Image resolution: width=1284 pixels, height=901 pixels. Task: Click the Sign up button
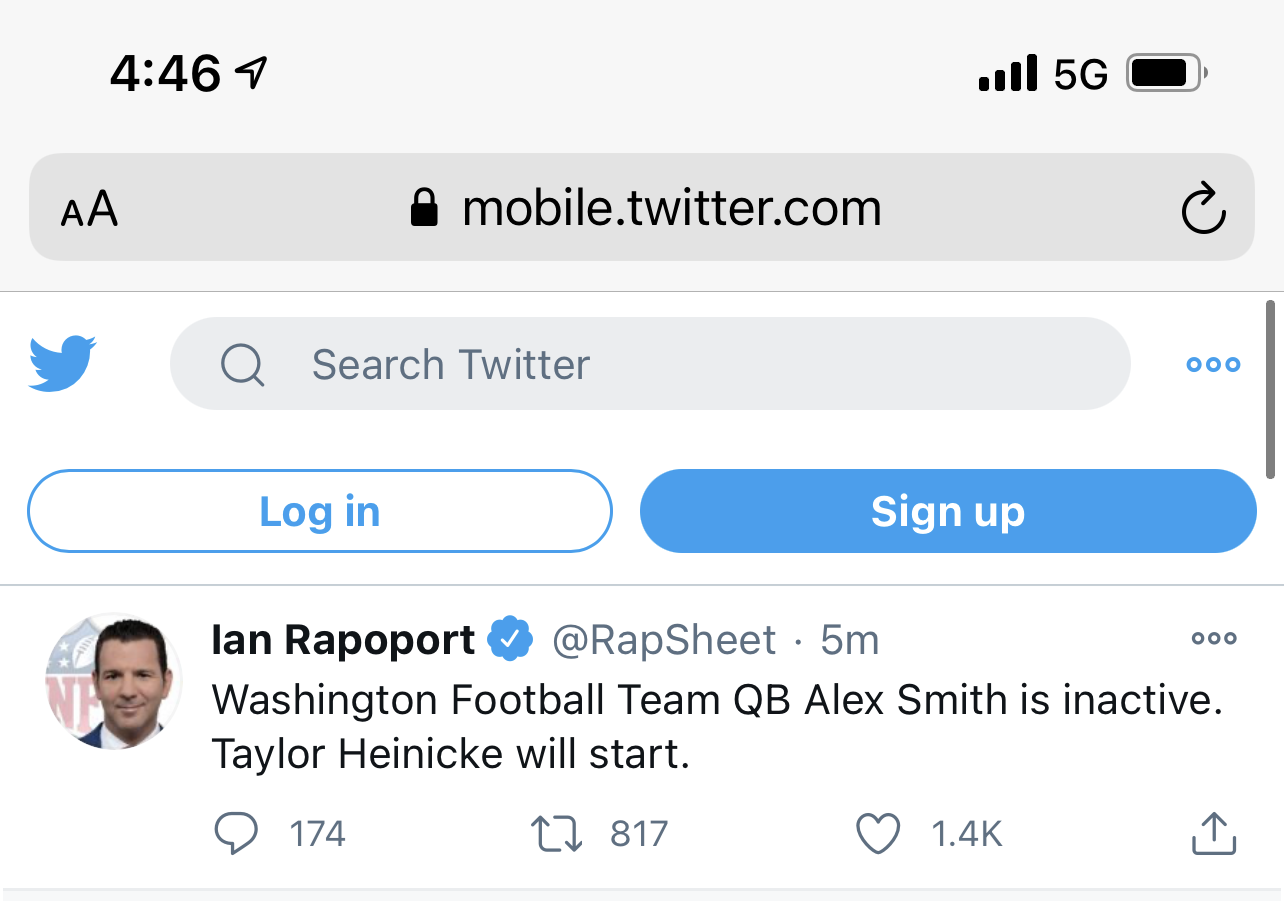click(x=948, y=511)
